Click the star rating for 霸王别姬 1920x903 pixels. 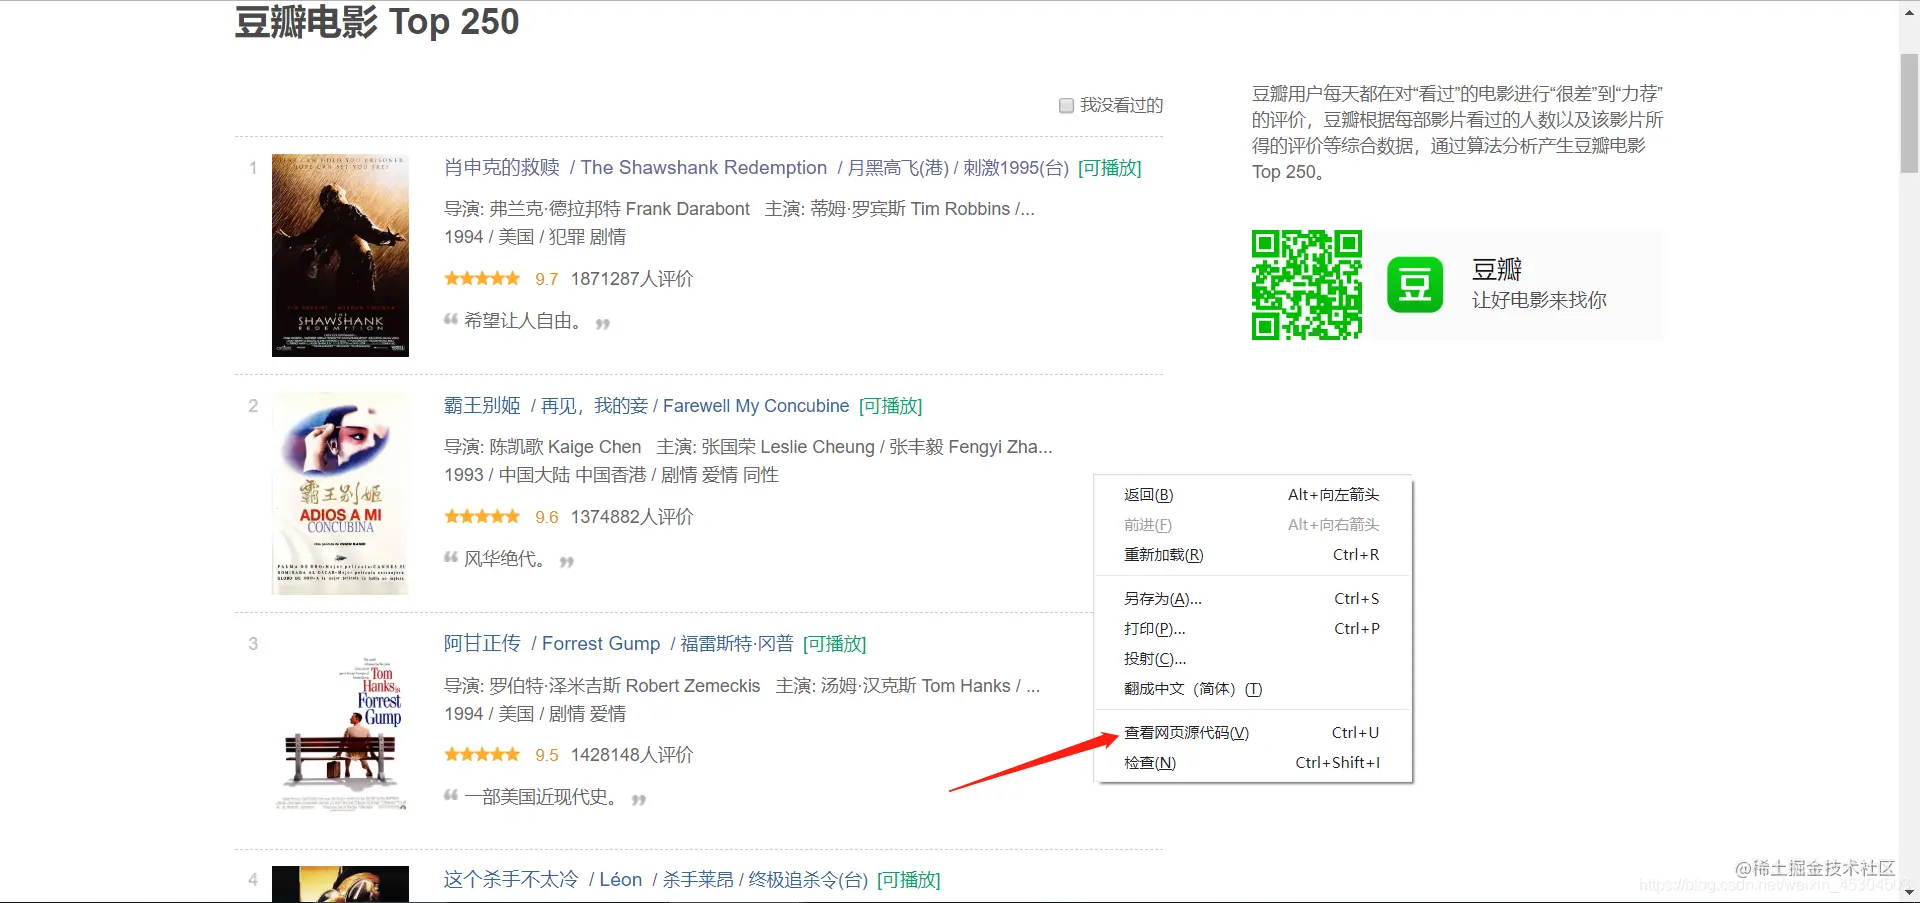click(482, 516)
